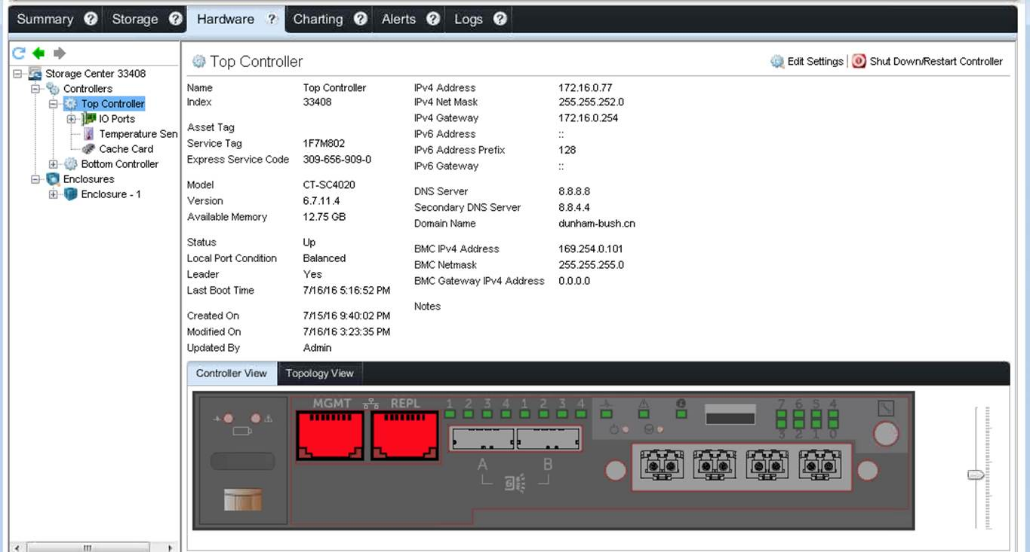
Task: Click the Enclosures icon in tree
Action: [53, 179]
